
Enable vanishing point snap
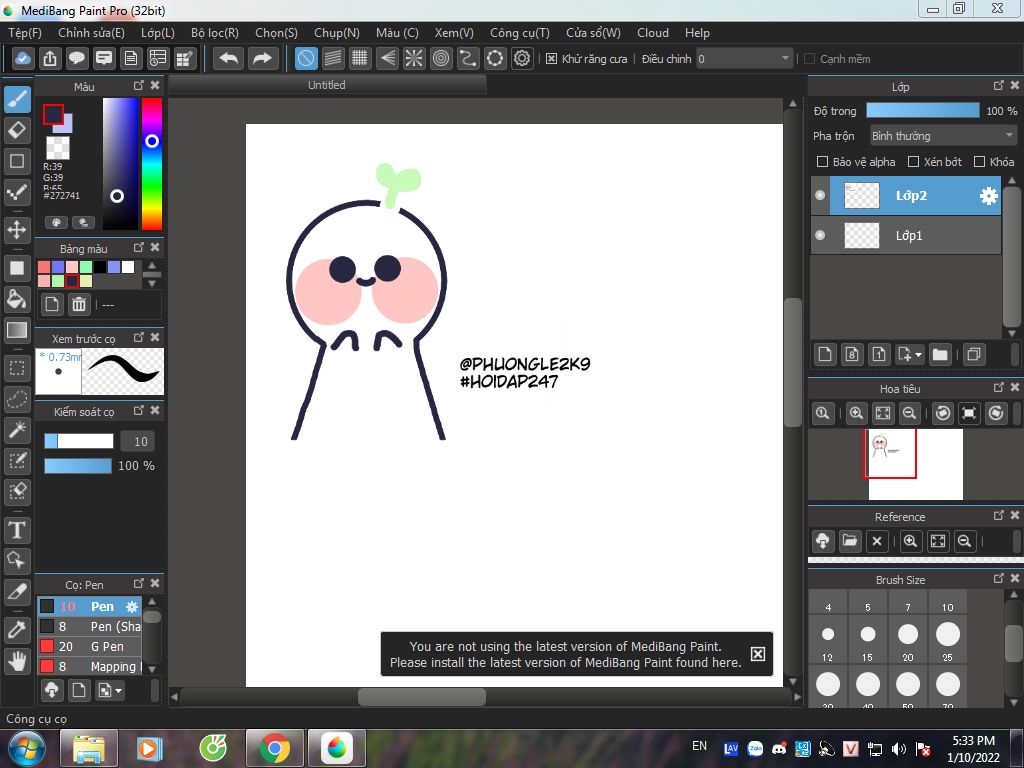coord(387,59)
